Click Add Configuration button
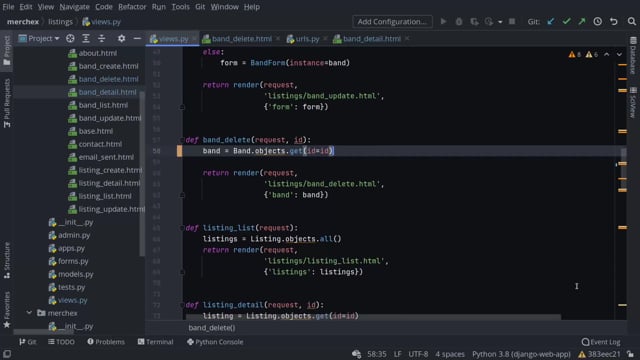Image resolution: width=640 pixels, height=360 pixels. tap(392, 22)
